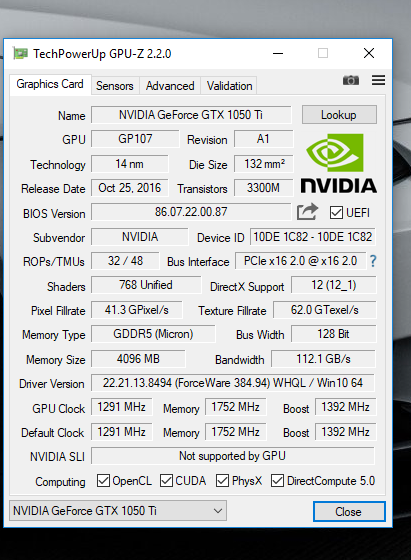Click the GPU Clock field 1291 MHz
The image size is (411, 560).
point(121,407)
